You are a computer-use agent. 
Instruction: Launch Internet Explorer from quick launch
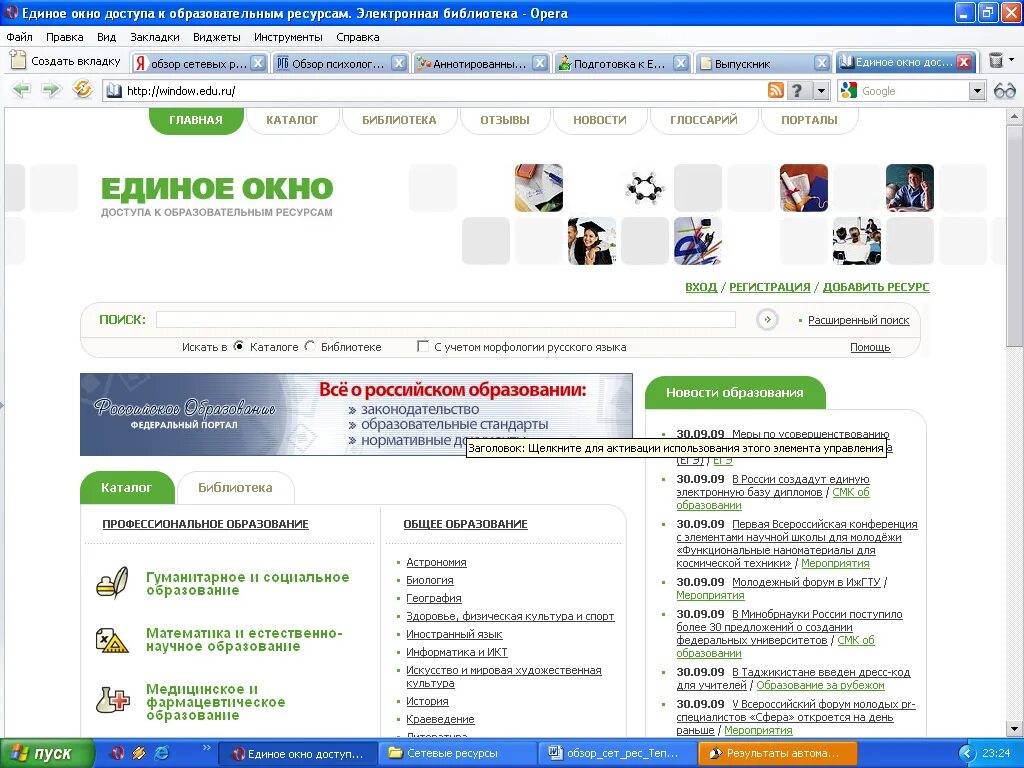coord(161,753)
